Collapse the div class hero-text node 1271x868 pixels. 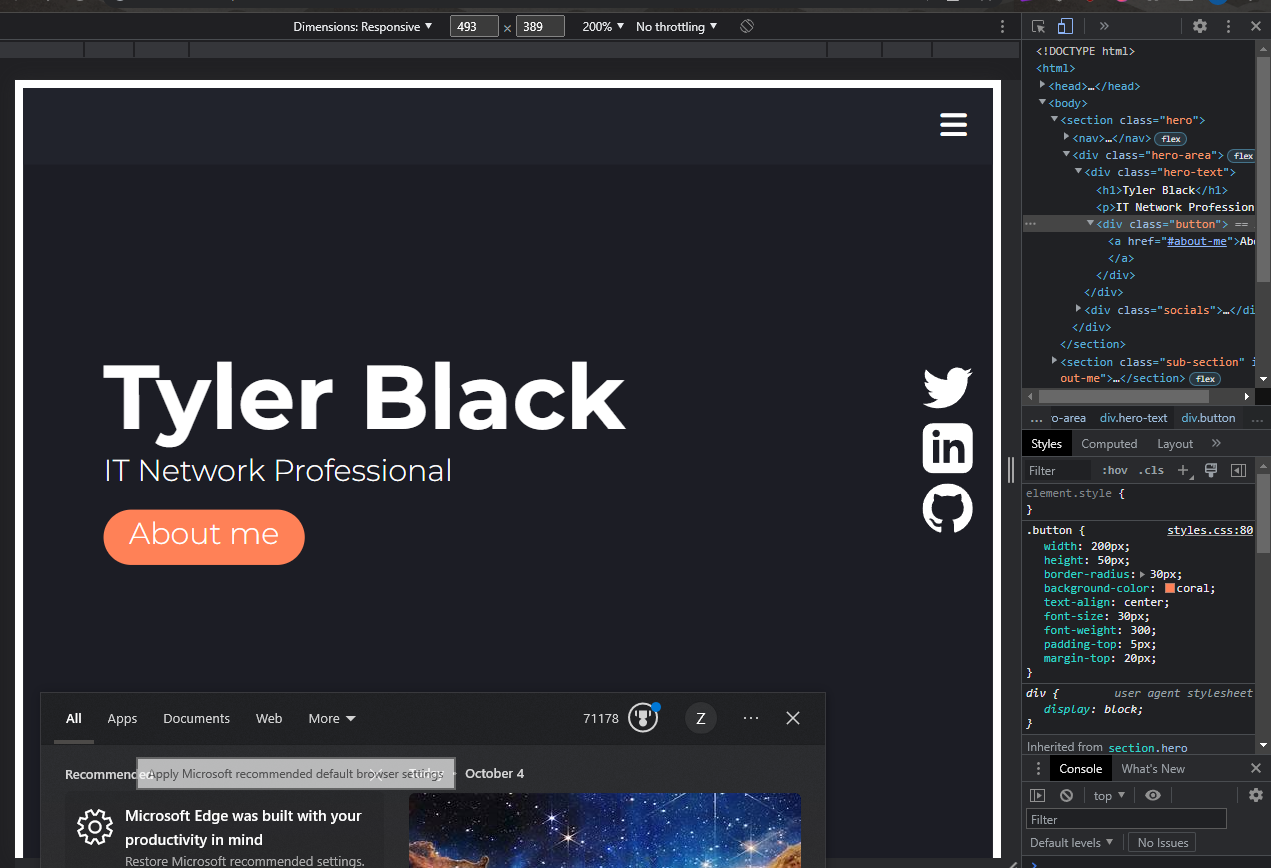click(x=1078, y=171)
